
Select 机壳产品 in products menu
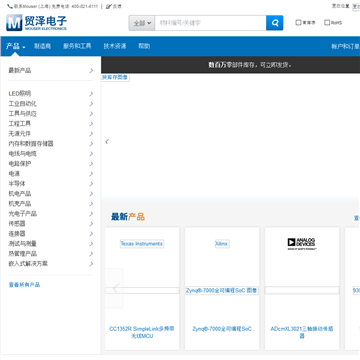[20, 204]
